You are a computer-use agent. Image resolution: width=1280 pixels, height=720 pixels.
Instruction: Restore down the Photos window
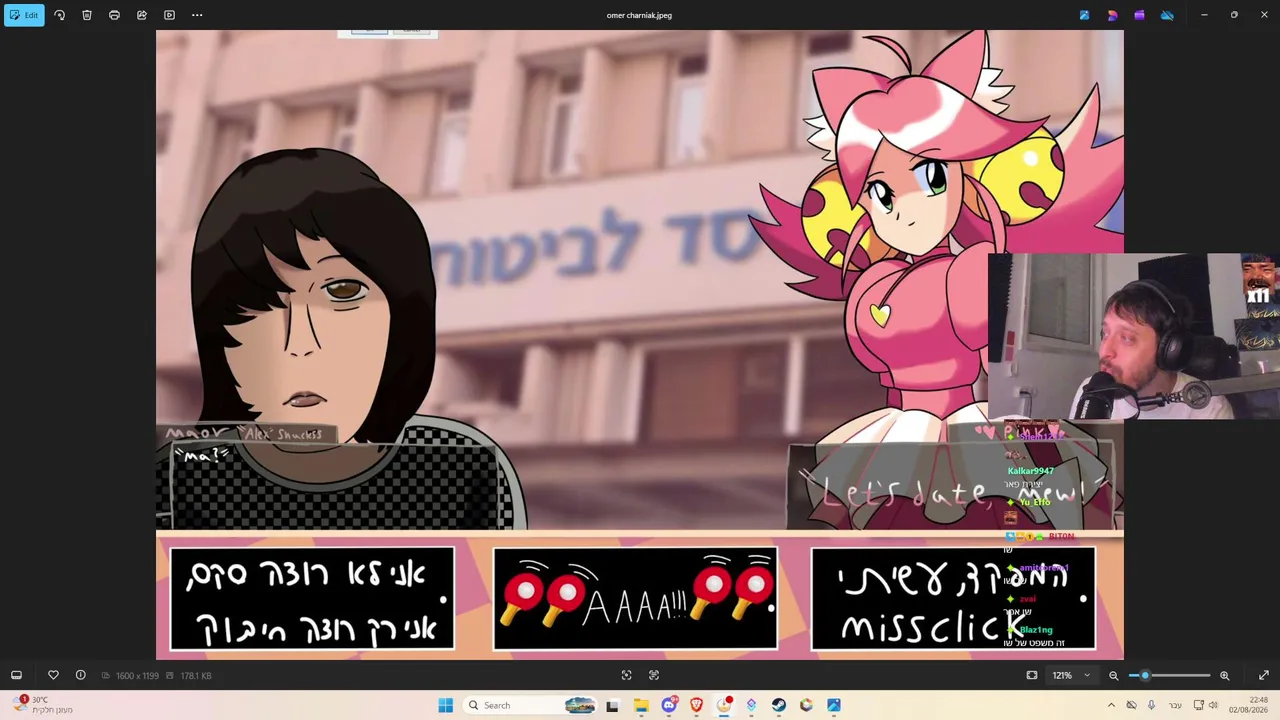pyautogui.click(x=1234, y=15)
